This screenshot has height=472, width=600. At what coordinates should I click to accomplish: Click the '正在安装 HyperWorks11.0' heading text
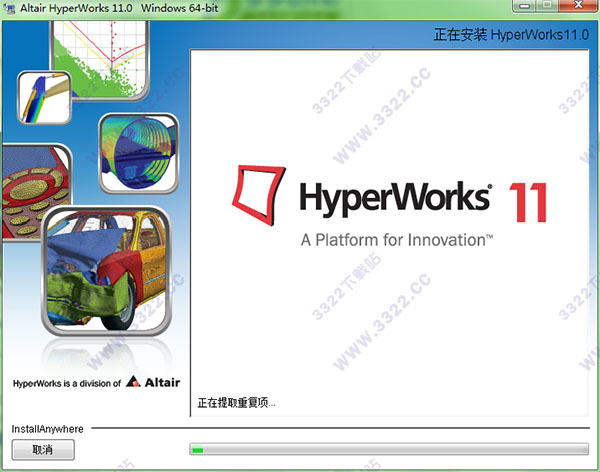click(x=511, y=35)
